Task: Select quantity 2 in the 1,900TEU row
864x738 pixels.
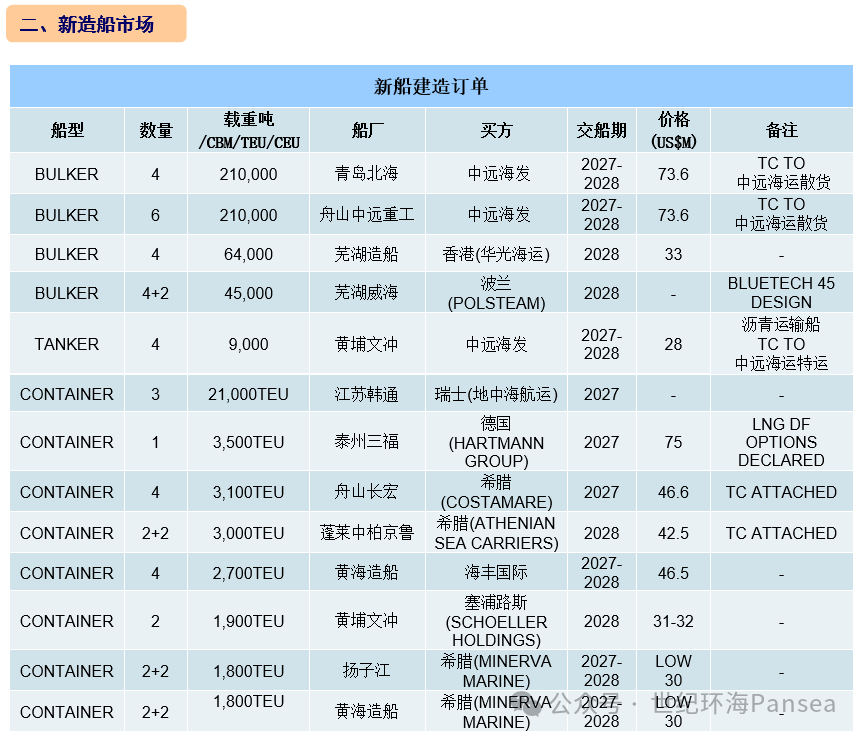Action: [155, 622]
